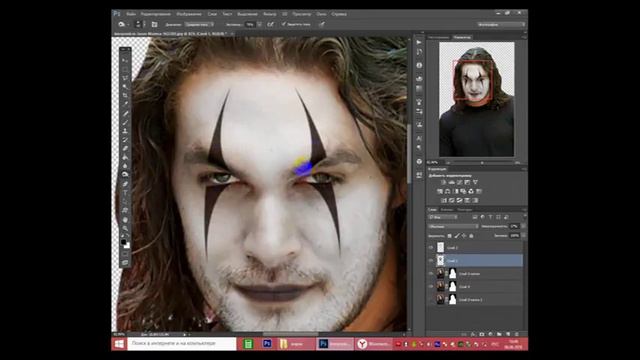Toggle lock all for layer
Screen dimensions: 640x360
point(471,236)
